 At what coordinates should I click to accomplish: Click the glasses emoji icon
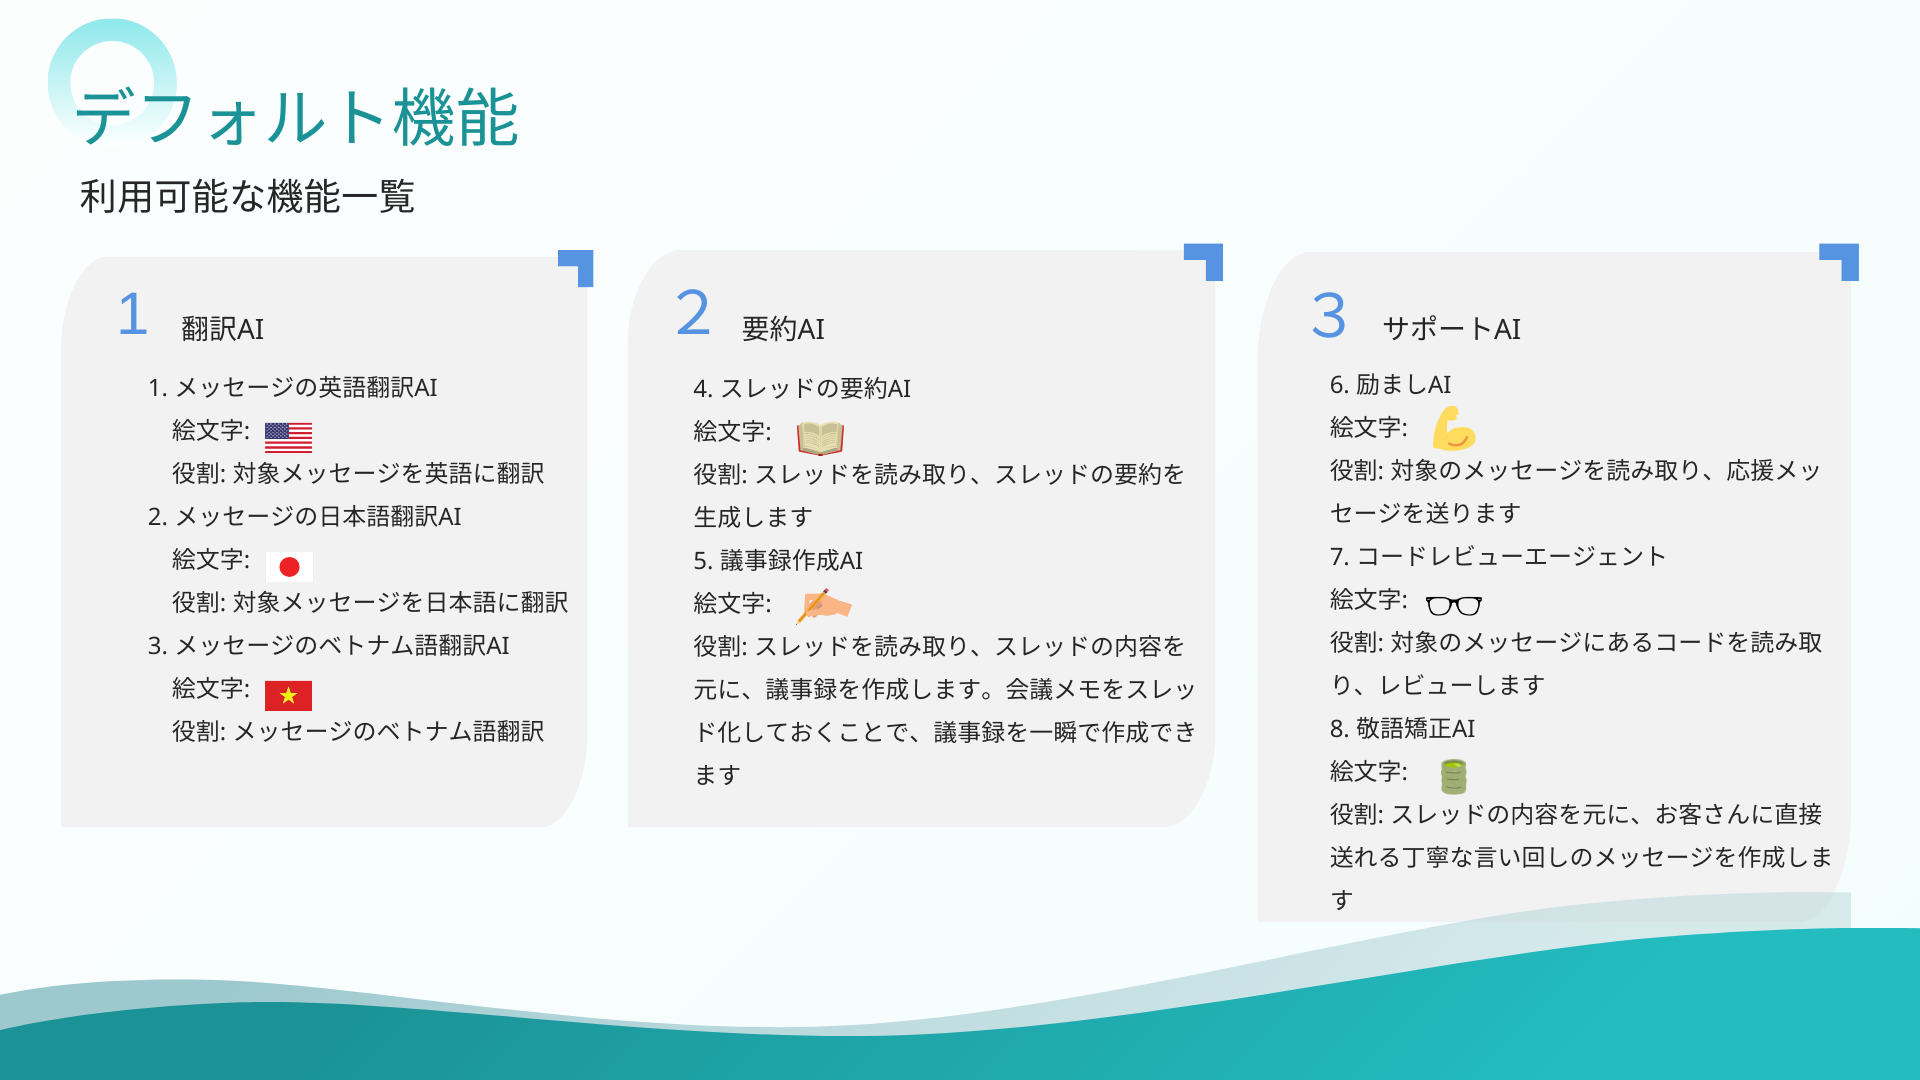click(1454, 605)
